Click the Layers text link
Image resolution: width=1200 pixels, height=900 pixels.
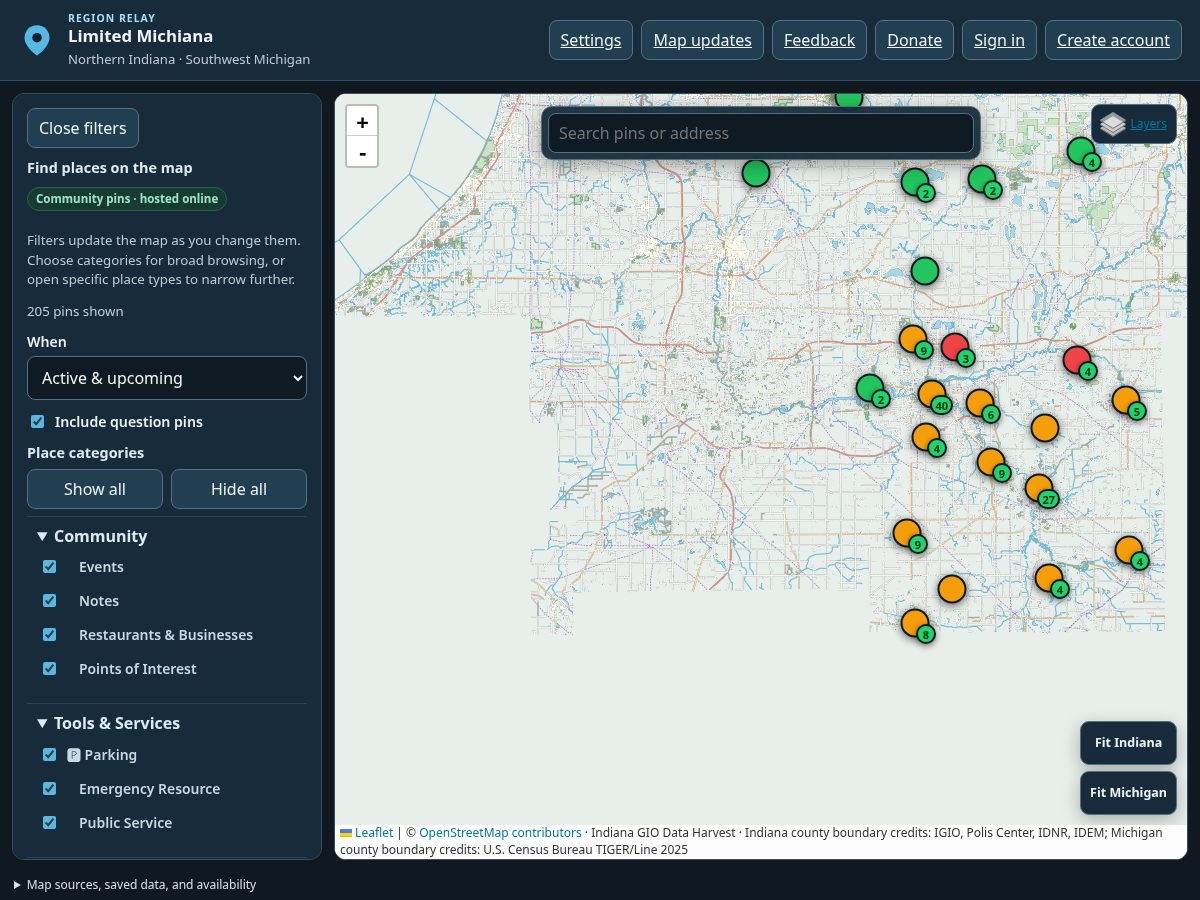click(x=1148, y=124)
